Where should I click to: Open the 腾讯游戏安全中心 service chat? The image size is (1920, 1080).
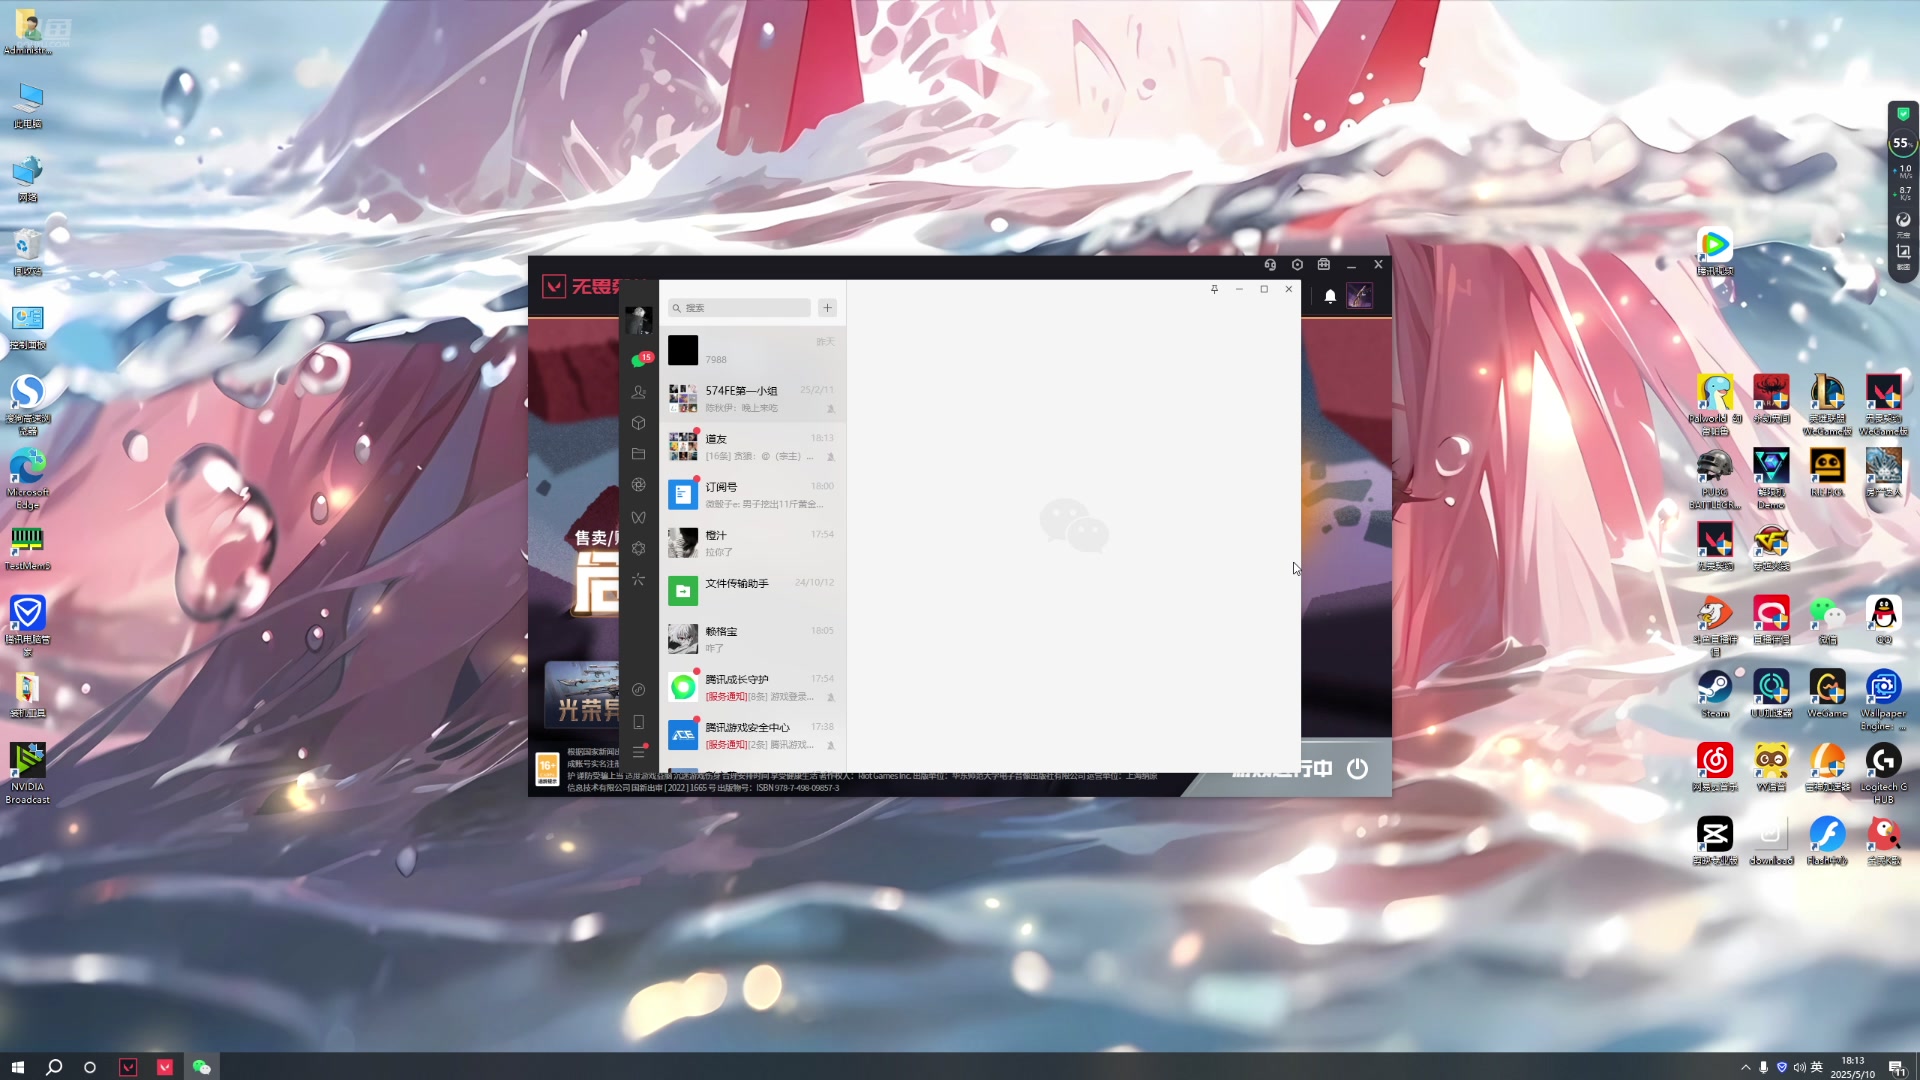(752, 735)
